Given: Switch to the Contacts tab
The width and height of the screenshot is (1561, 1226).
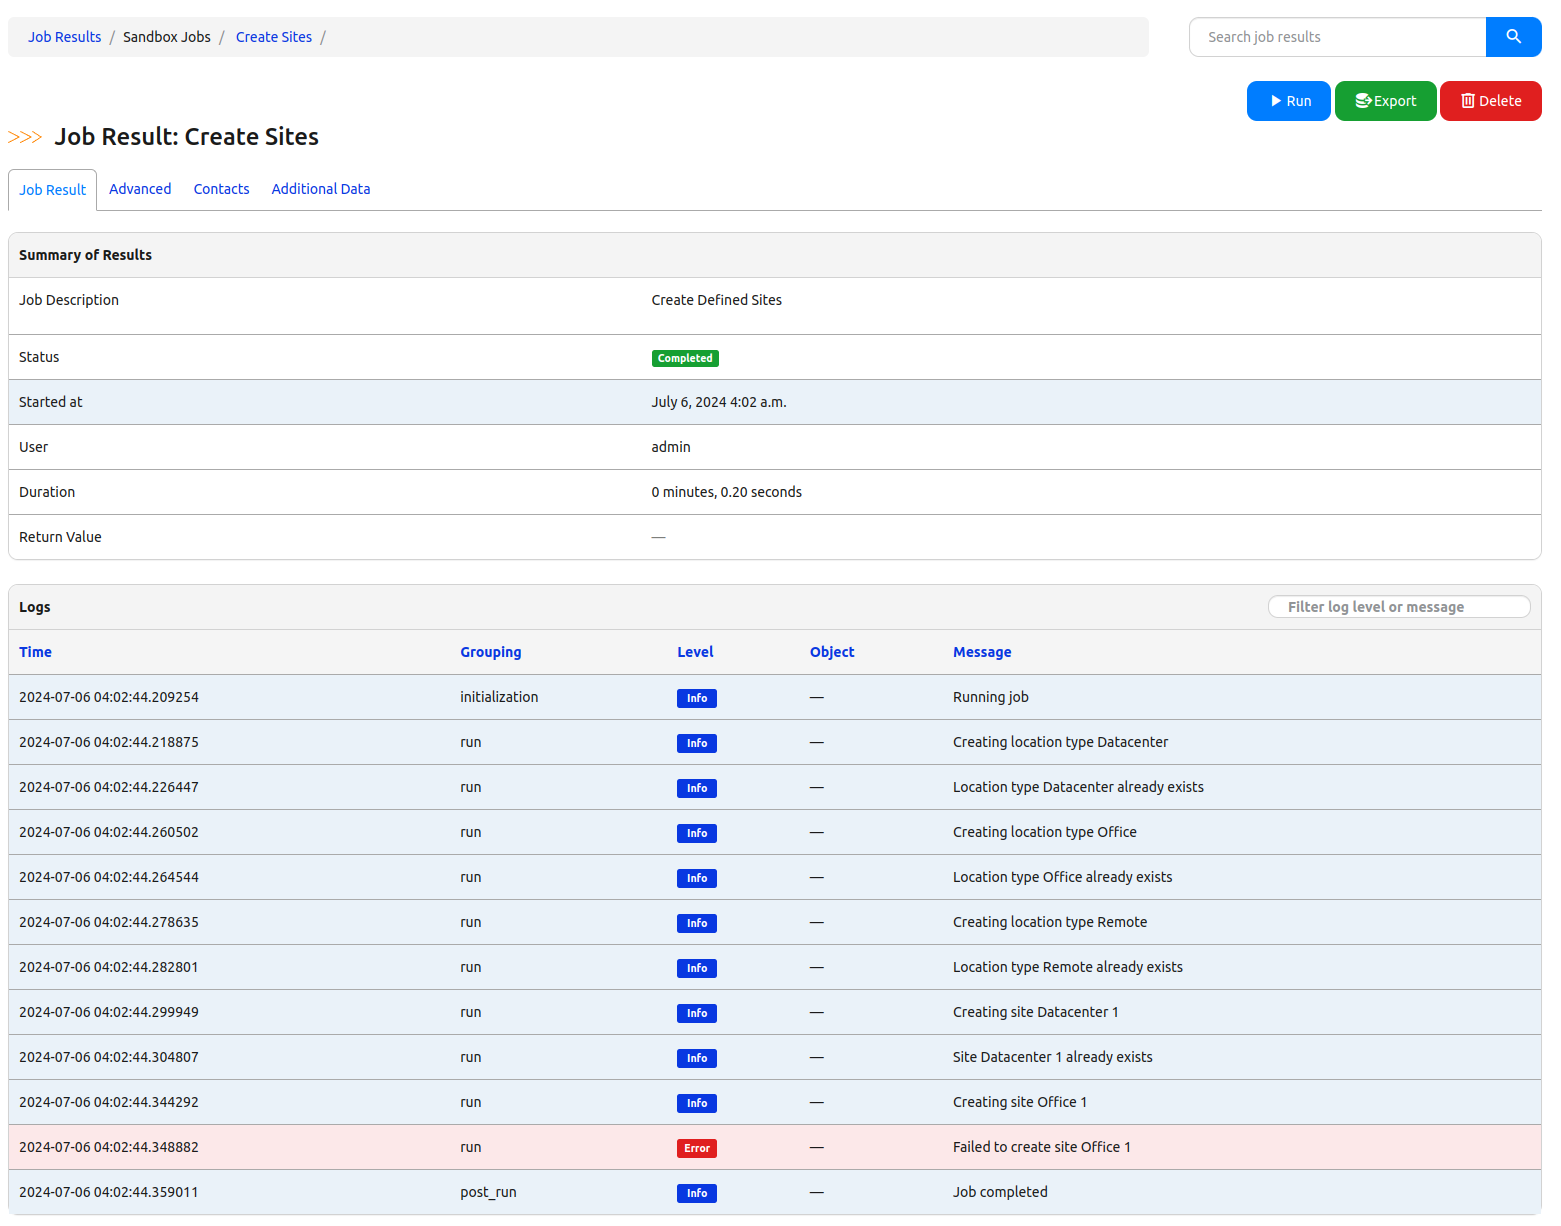Looking at the screenshot, I should coord(221,189).
